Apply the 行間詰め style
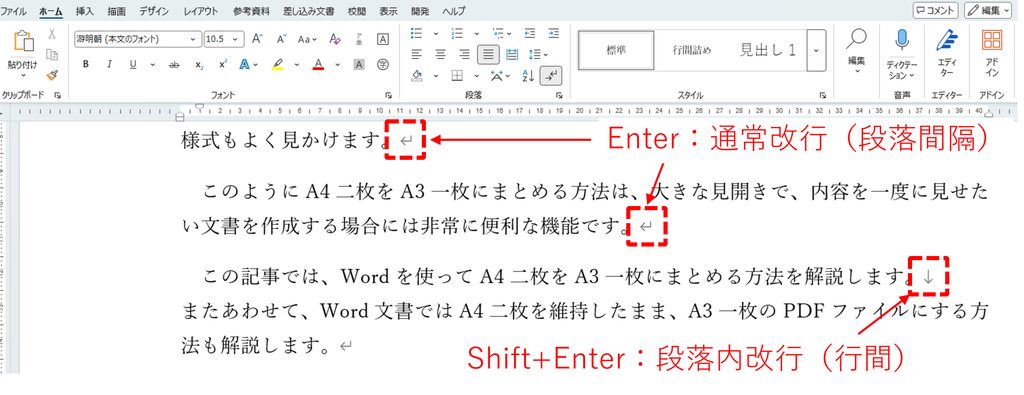This screenshot has height=395, width=1024. coord(692,50)
